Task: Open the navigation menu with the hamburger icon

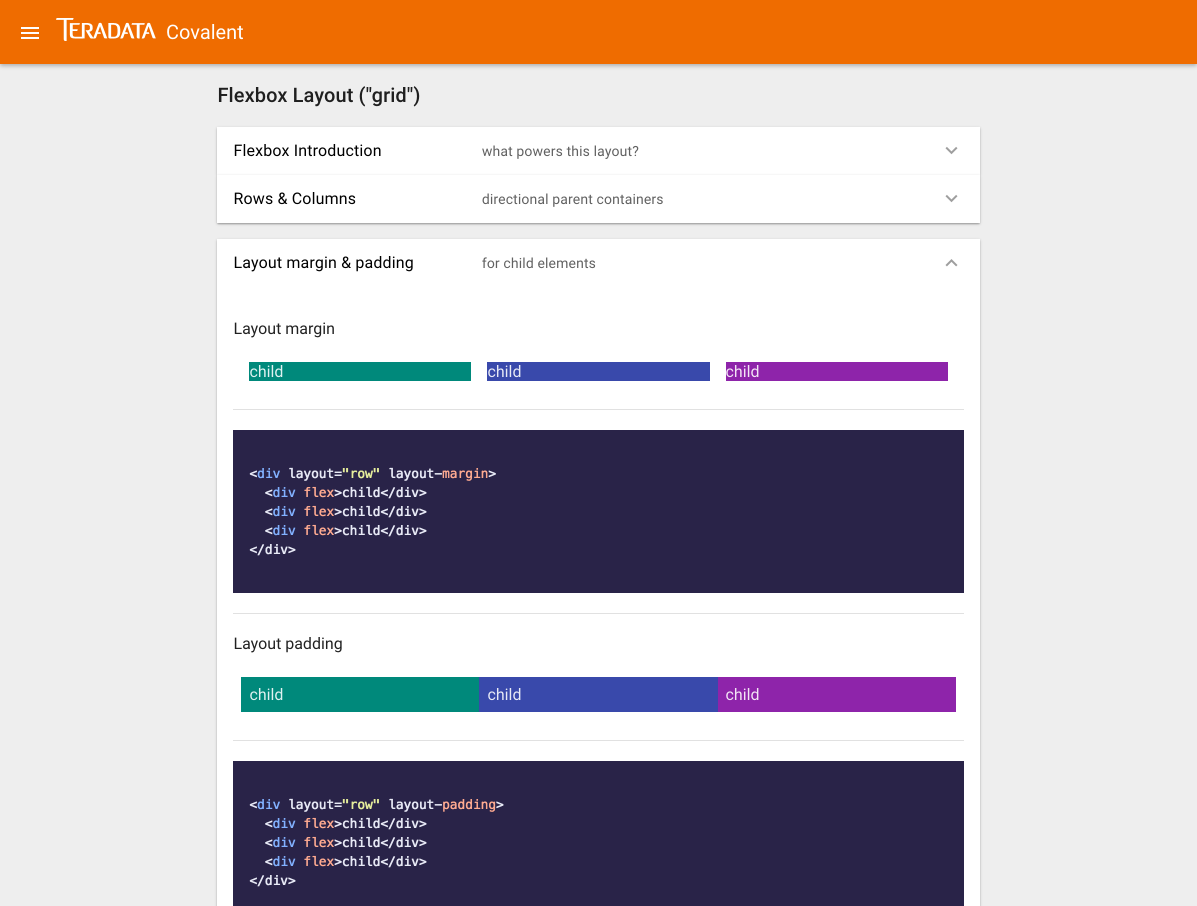Action: point(29,32)
